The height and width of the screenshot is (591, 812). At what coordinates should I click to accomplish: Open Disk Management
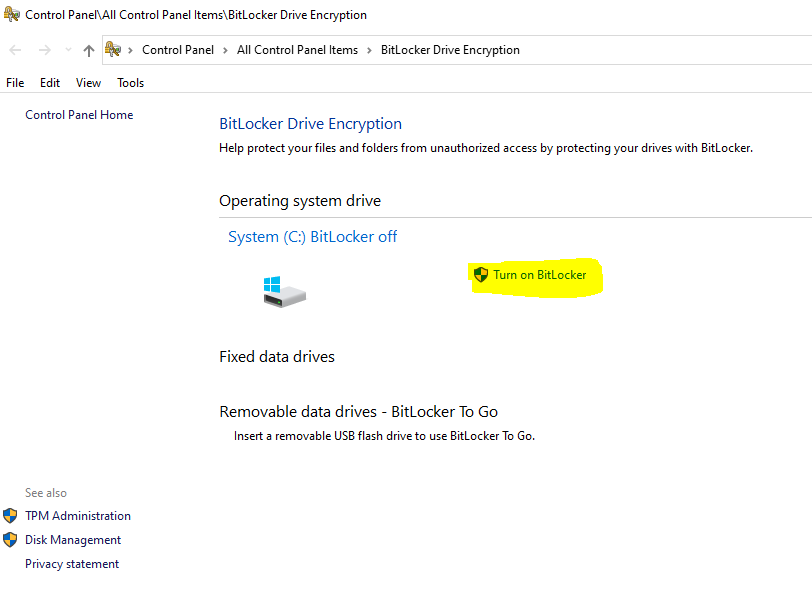click(73, 540)
